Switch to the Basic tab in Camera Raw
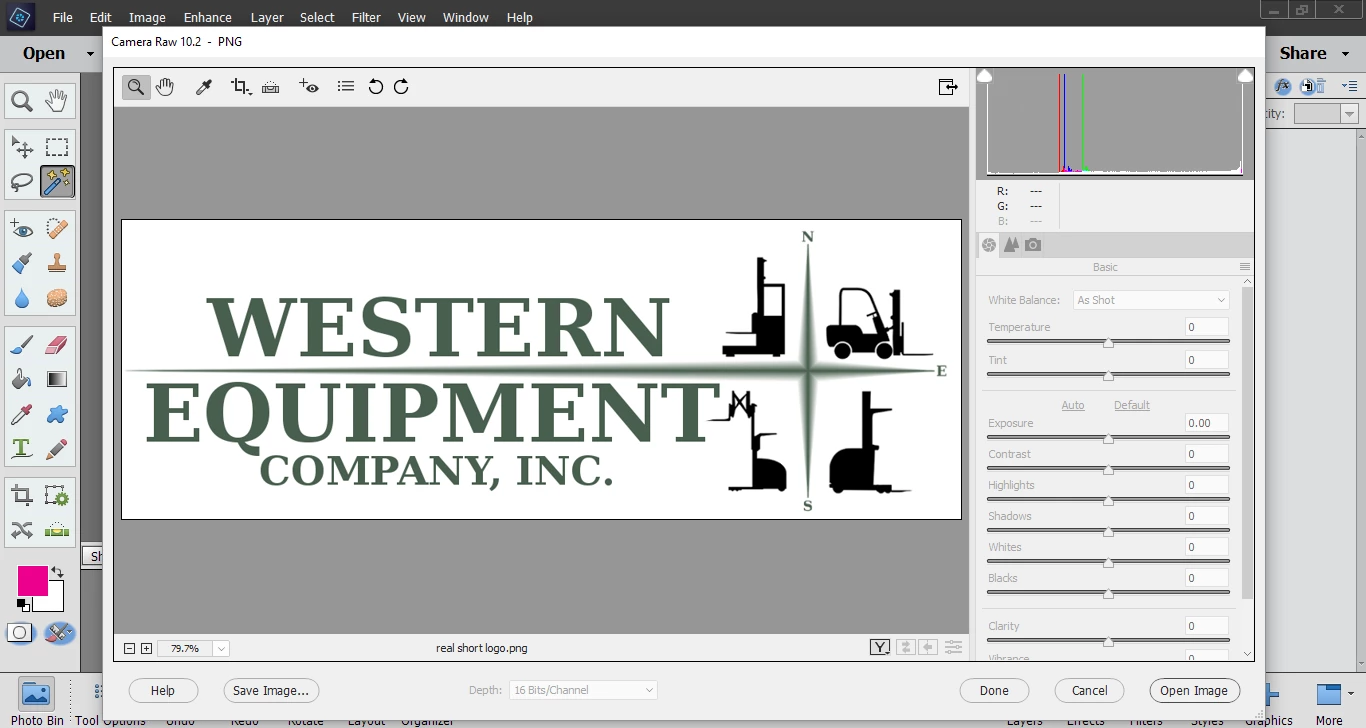The width and height of the screenshot is (1366, 728). tap(989, 245)
